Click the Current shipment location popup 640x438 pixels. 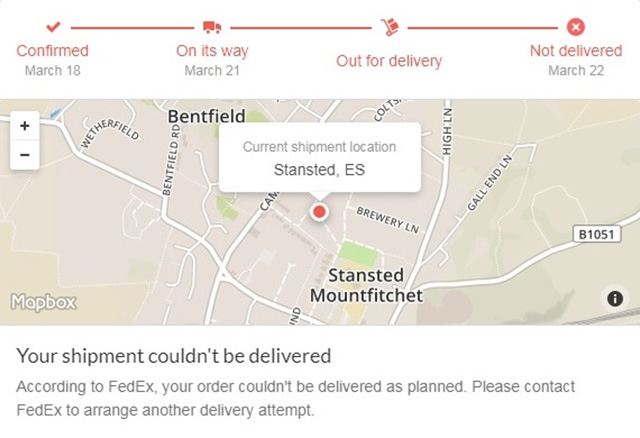tap(319, 158)
